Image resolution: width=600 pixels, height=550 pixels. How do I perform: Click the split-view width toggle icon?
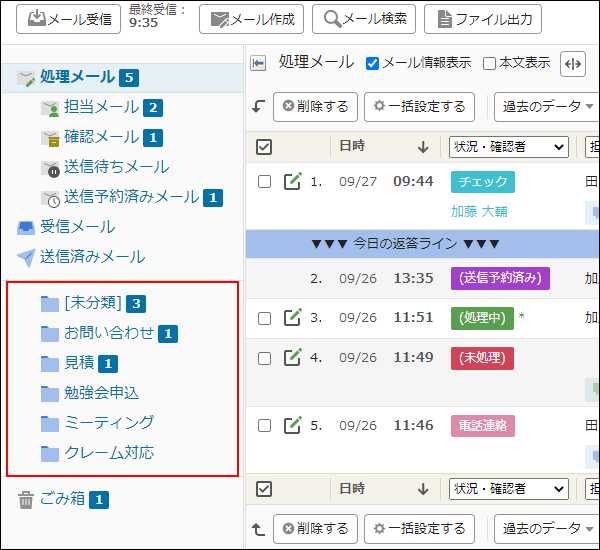point(573,64)
